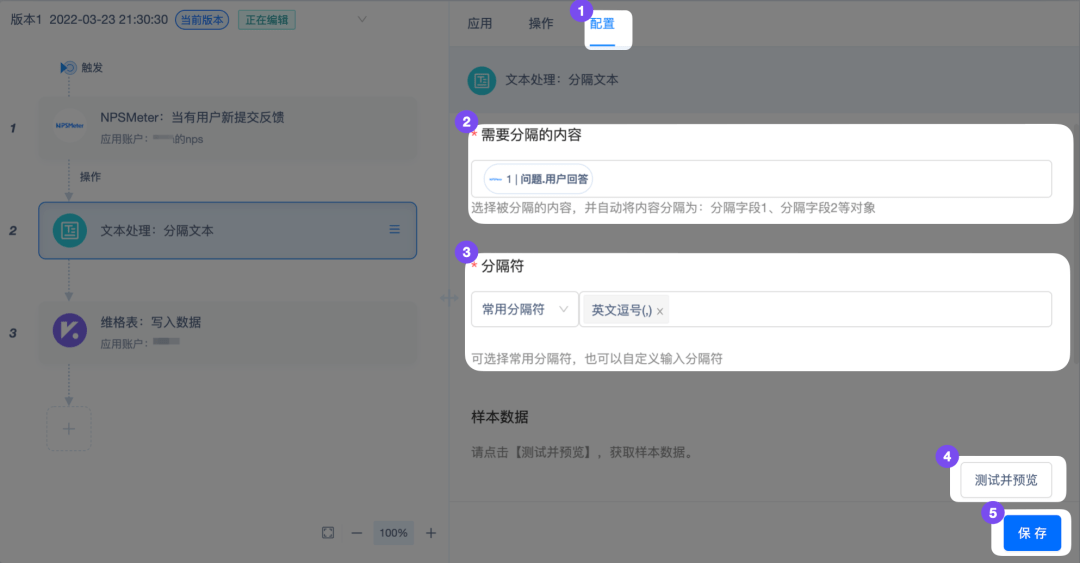Click the fit-to-screen canvas icon
The width and height of the screenshot is (1080, 563).
click(328, 533)
